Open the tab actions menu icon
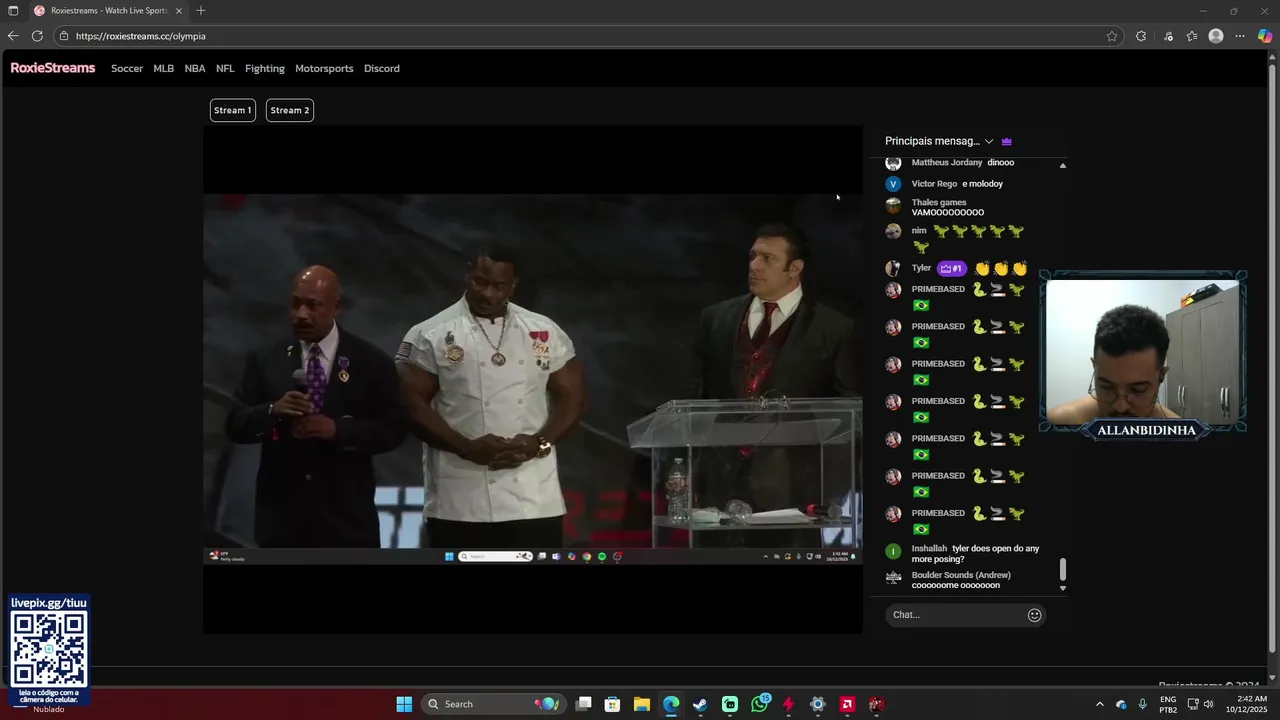Viewport: 1280px width, 720px height. (x=13, y=11)
